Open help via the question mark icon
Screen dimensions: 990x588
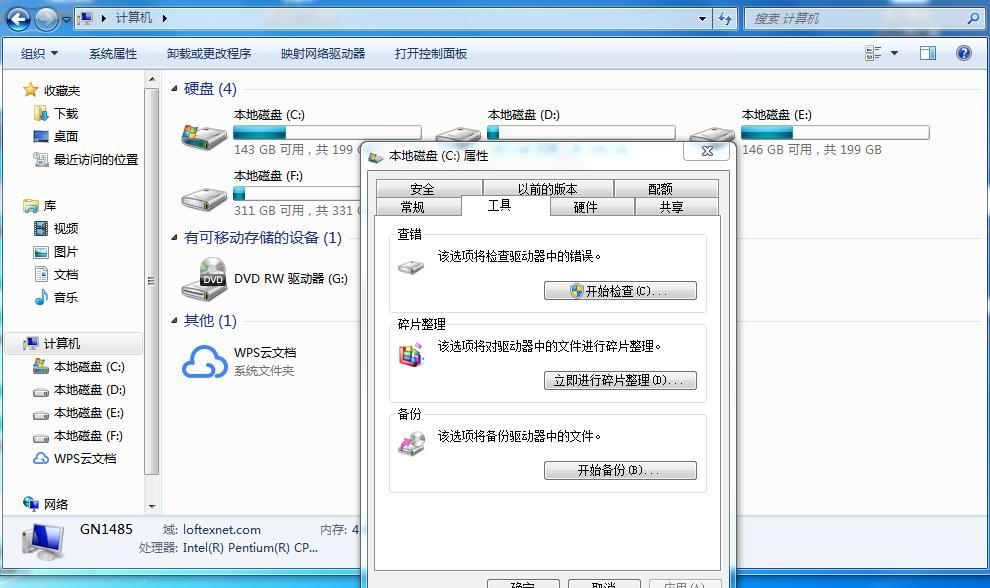pos(962,53)
